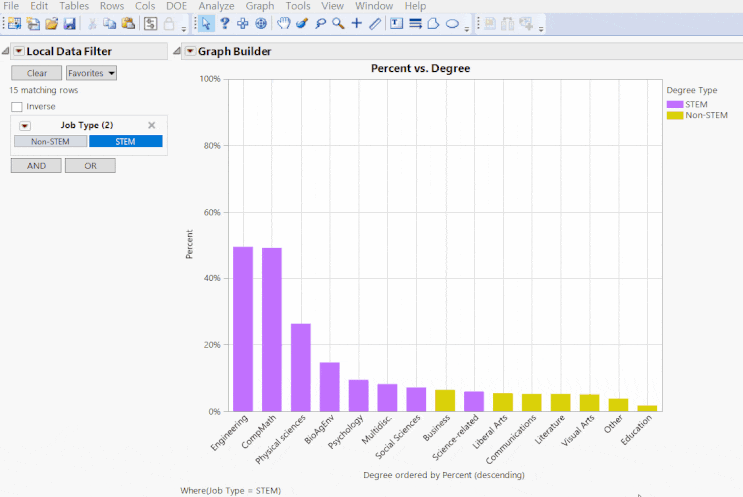Open the Analyze menu
This screenshot has height=497, width=743.
216,6
